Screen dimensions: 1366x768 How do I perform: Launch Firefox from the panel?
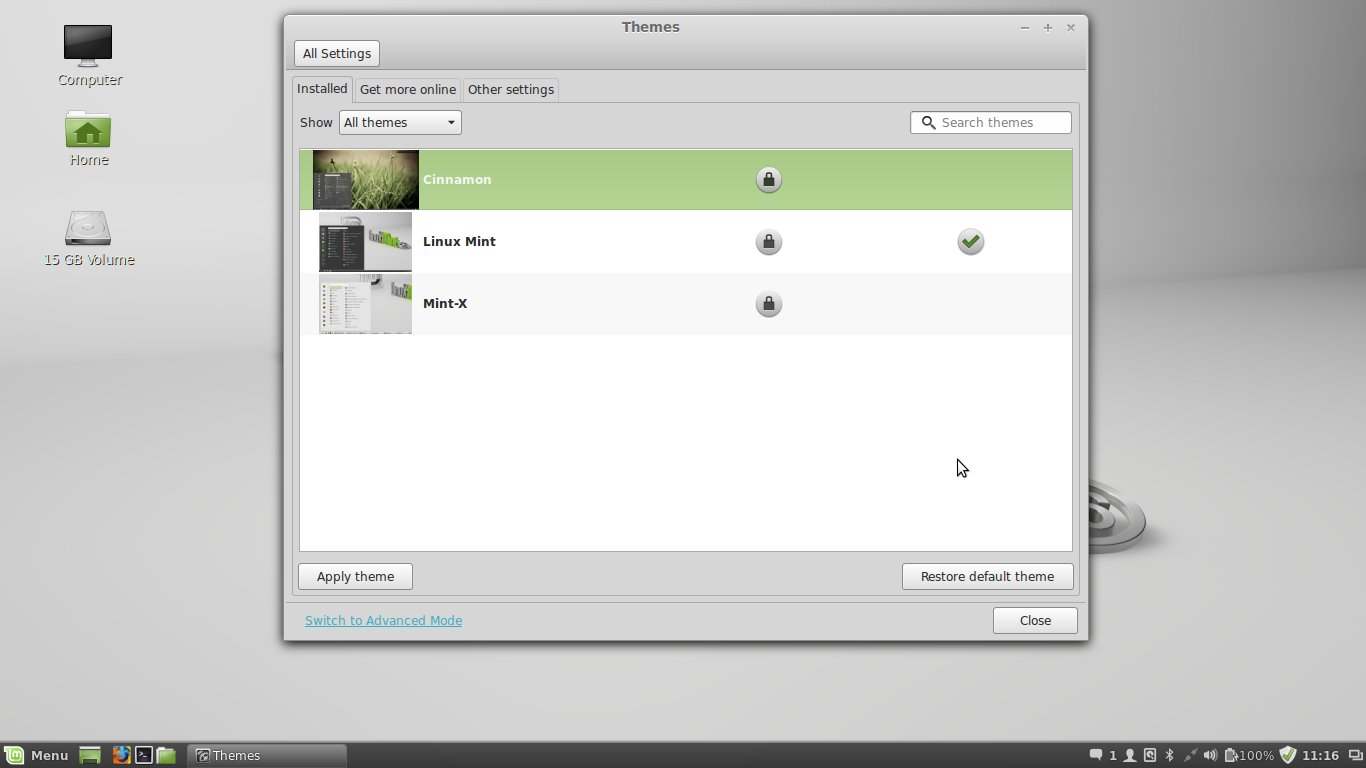pyautogui.click(x=121, y=755)
